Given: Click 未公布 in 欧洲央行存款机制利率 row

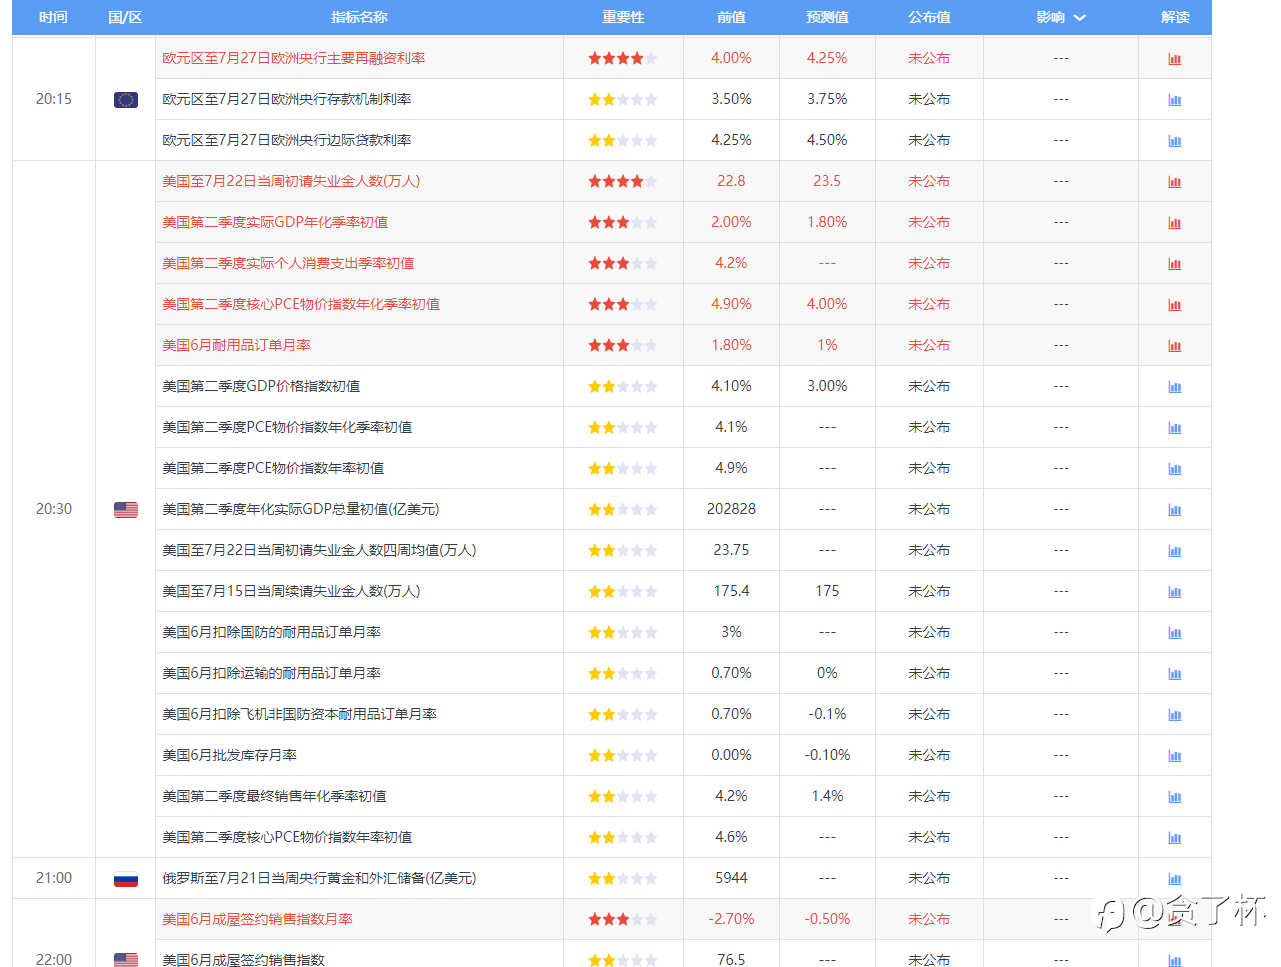Looking at the screenshot, I should coord(929,99).
